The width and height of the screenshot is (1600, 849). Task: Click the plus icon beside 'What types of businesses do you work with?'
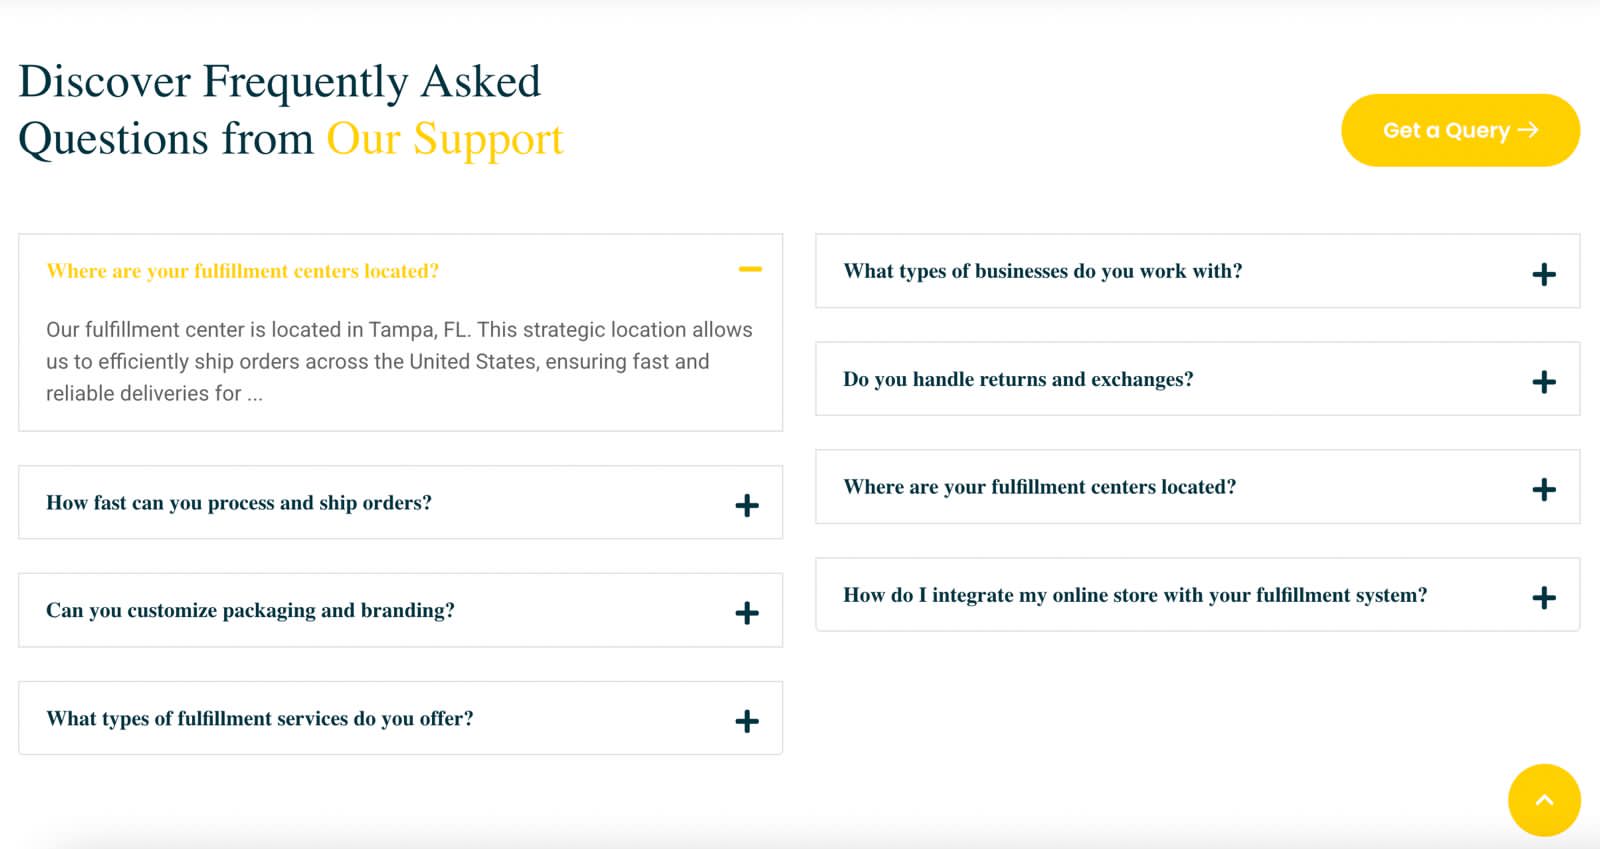coord(1544,274)
